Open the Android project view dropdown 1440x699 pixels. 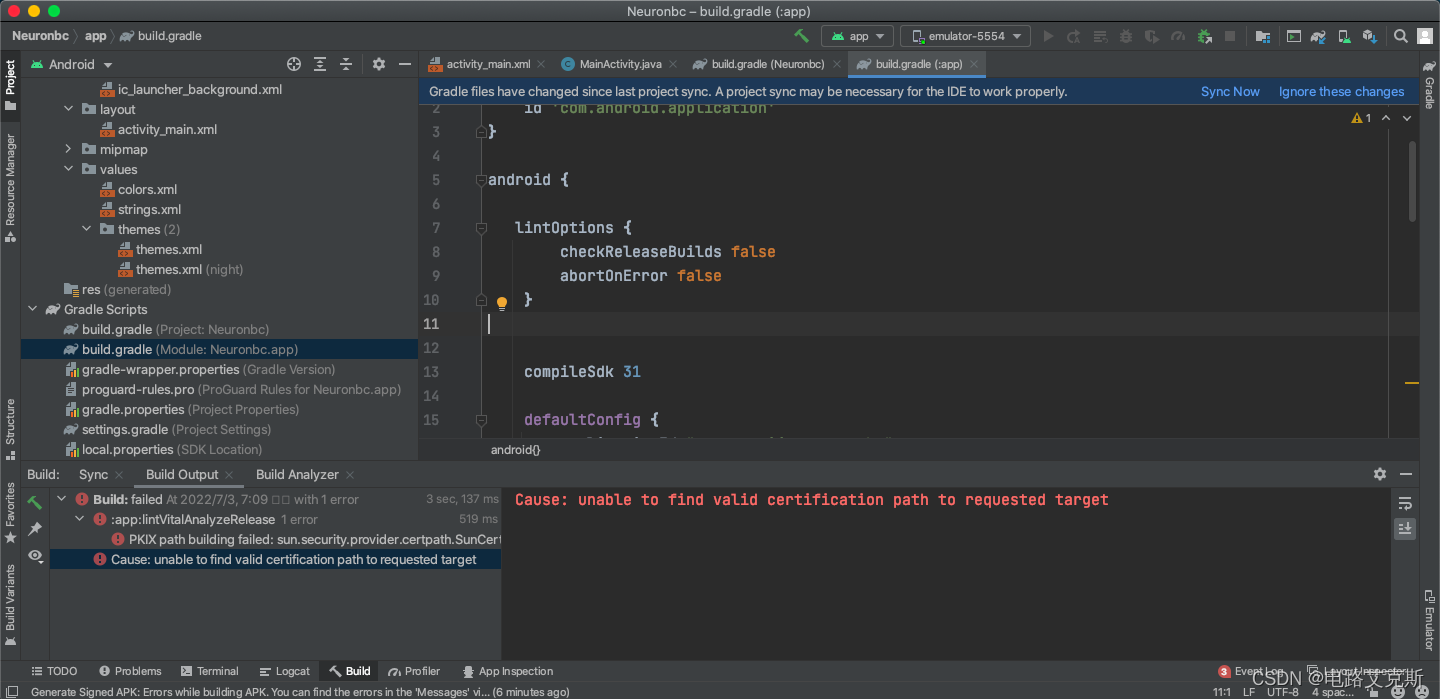pyautogui.click(x=72, y=64)
